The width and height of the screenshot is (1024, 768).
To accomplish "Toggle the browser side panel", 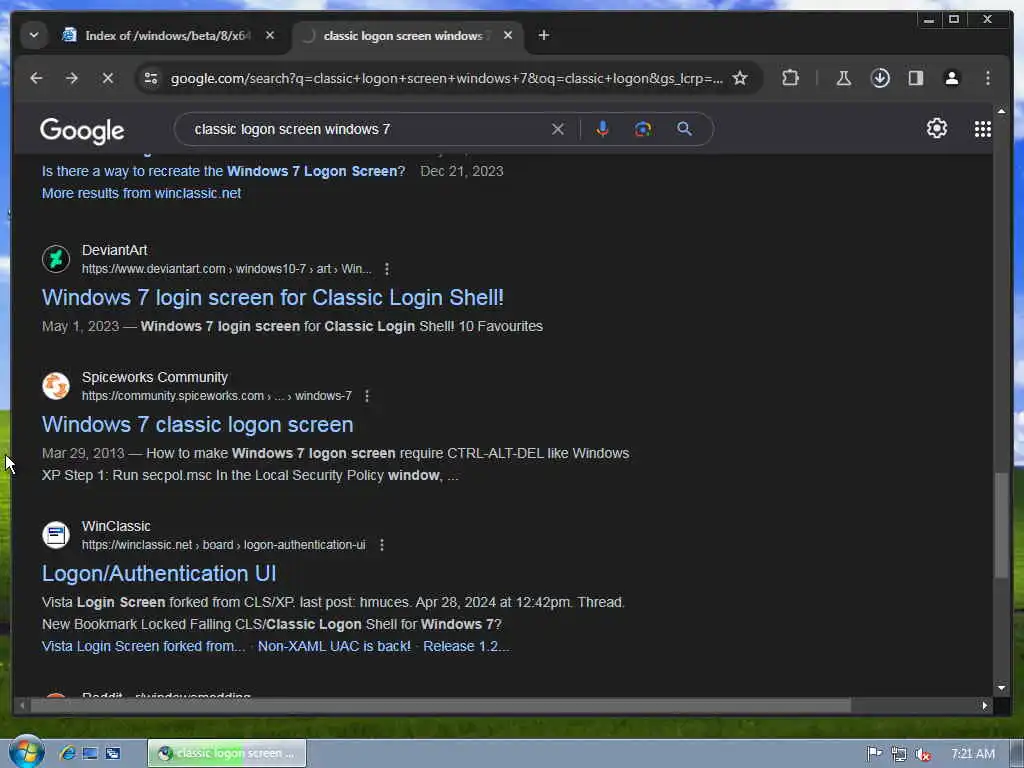I will click(x=916, y=78).
